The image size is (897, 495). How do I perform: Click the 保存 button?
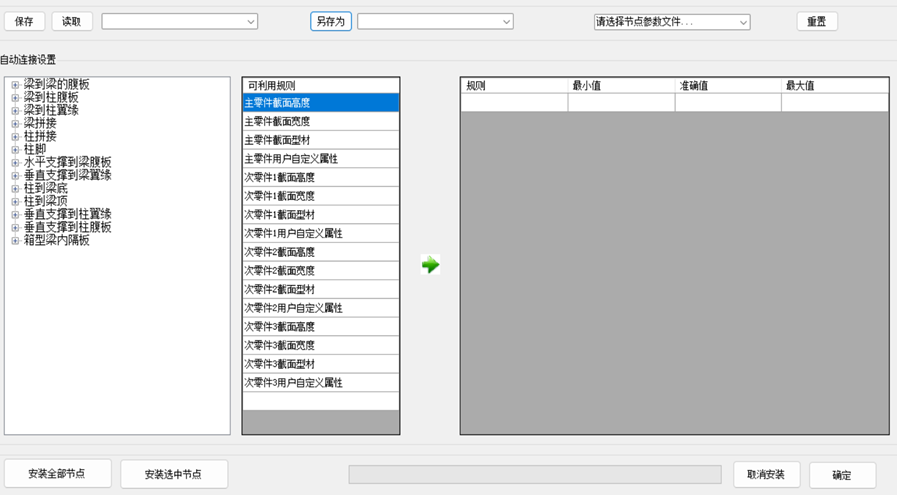(x=23, y=22)
